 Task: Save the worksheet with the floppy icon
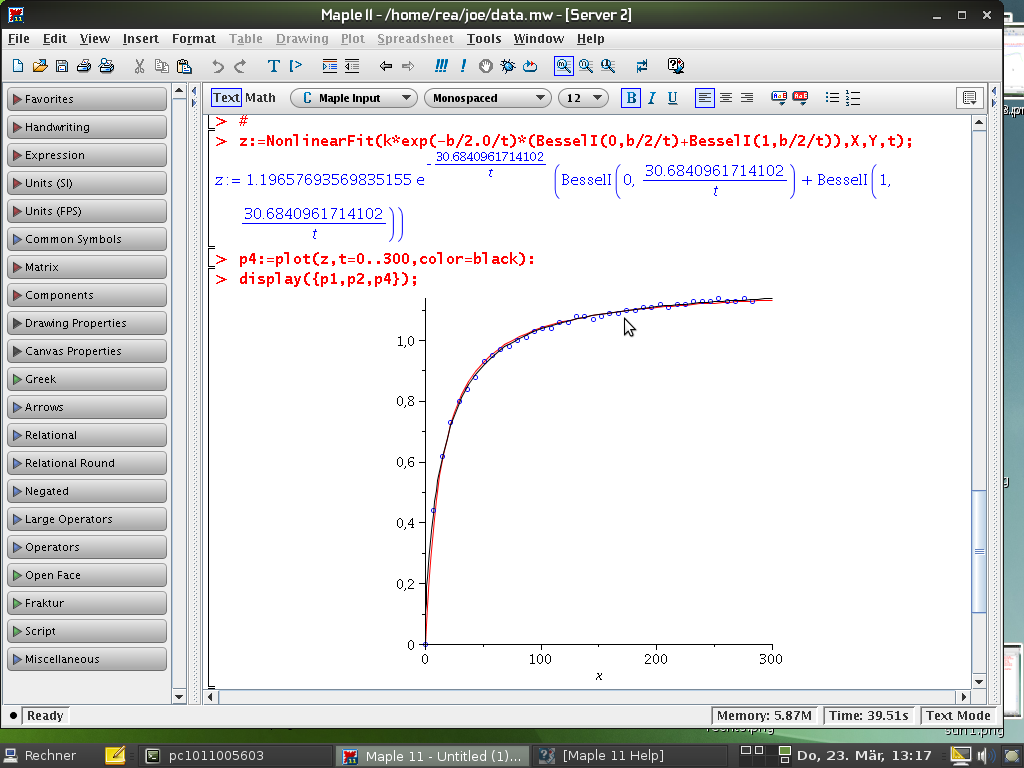62,66
